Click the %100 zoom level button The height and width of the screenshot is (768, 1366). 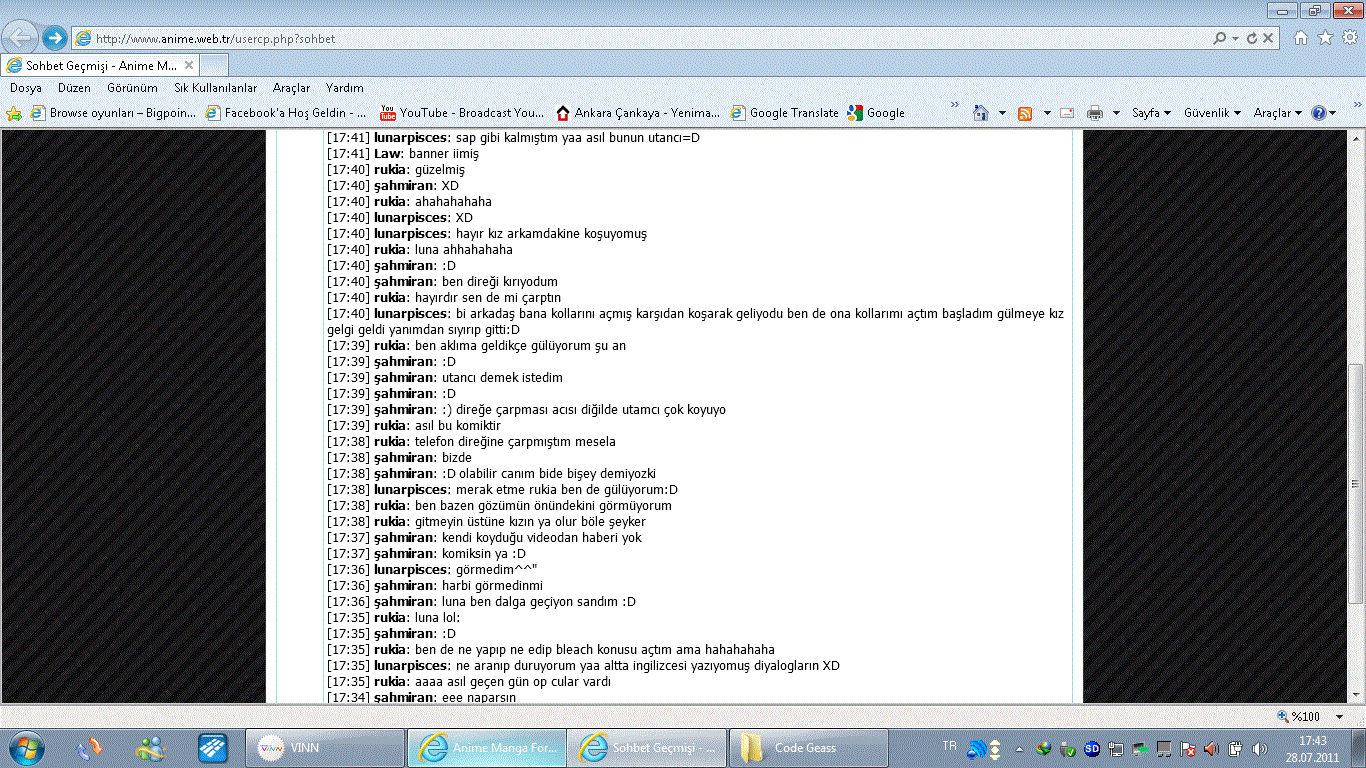(1298, 716)
